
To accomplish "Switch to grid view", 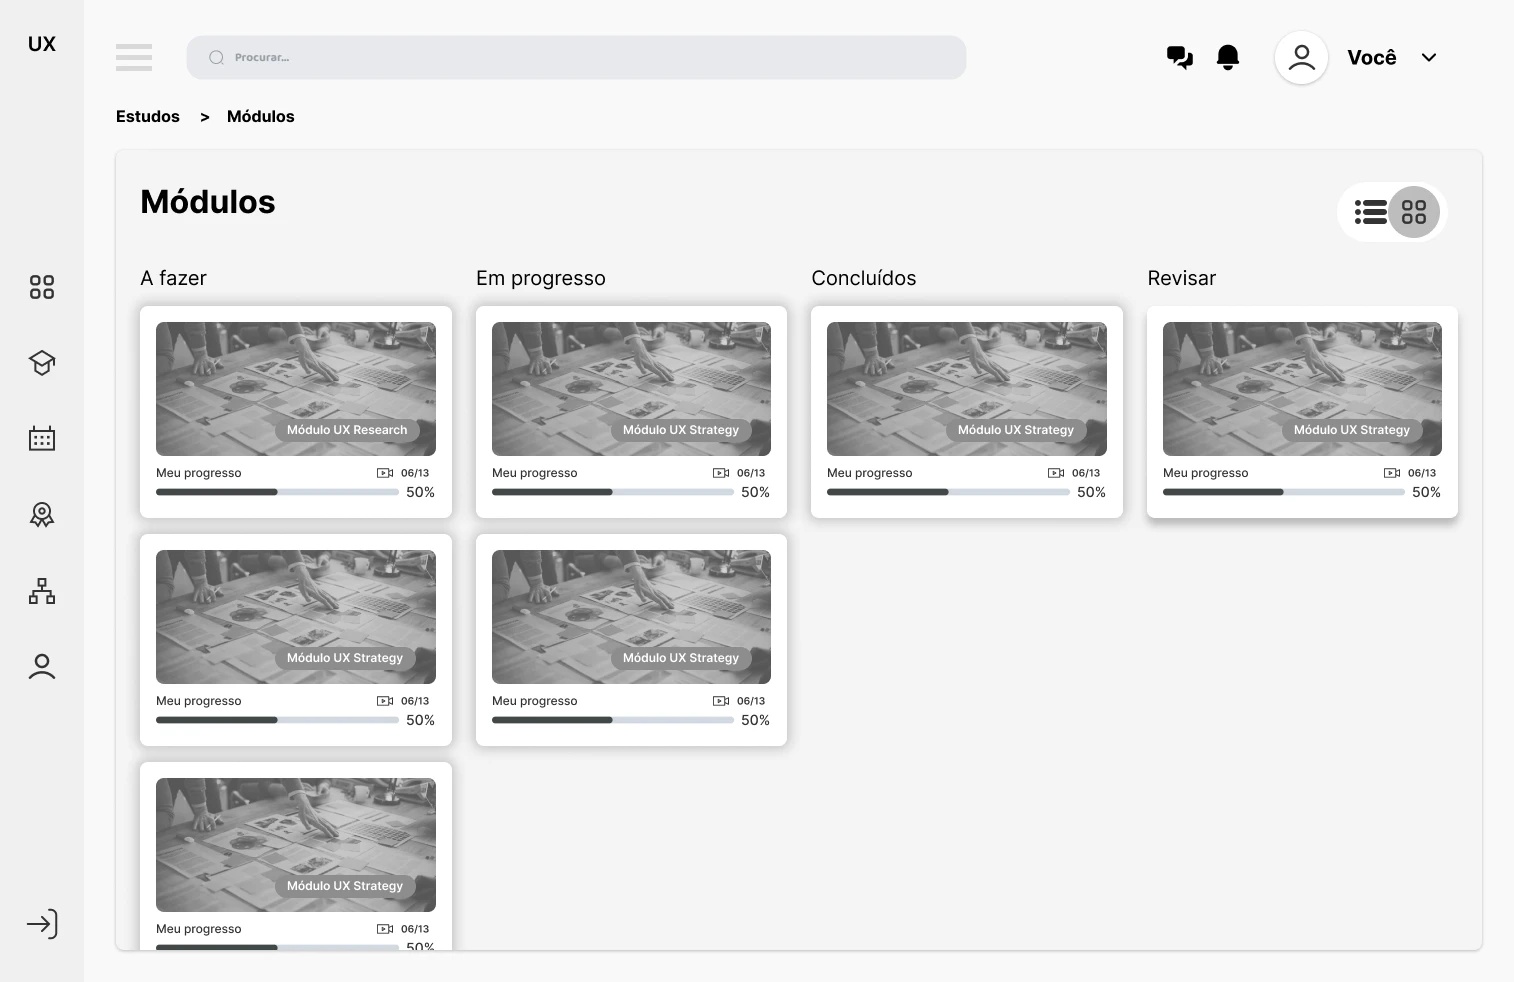I will coord(1414,212).
